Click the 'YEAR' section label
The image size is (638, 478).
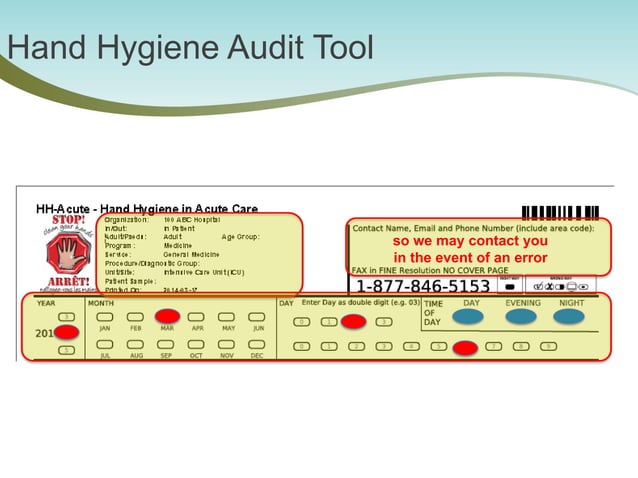46,303
